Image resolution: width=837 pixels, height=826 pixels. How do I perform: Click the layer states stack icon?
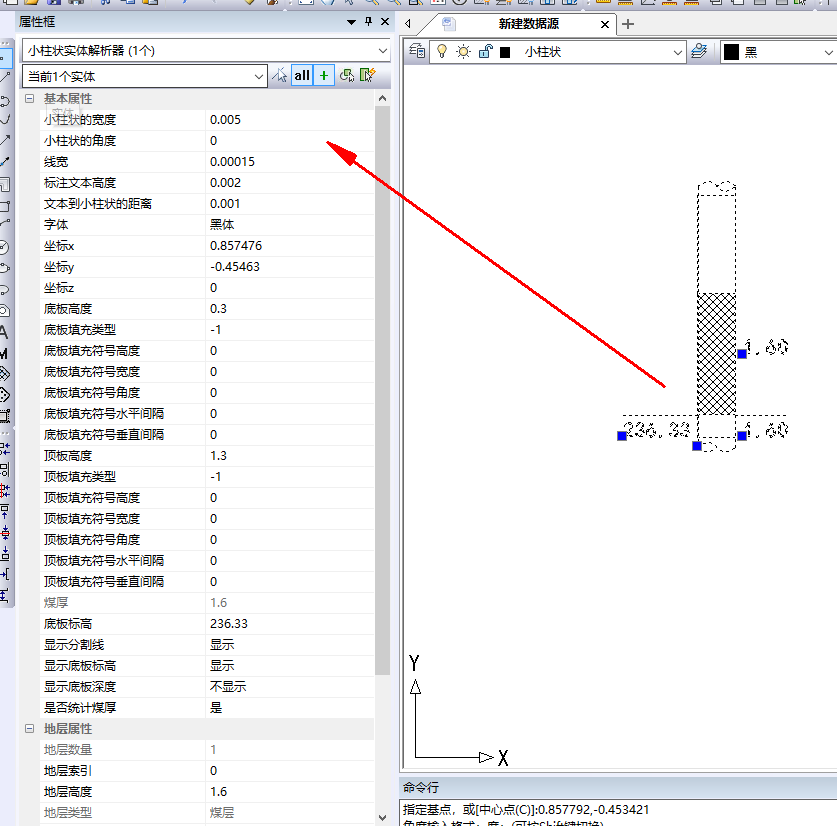(699, 51)
